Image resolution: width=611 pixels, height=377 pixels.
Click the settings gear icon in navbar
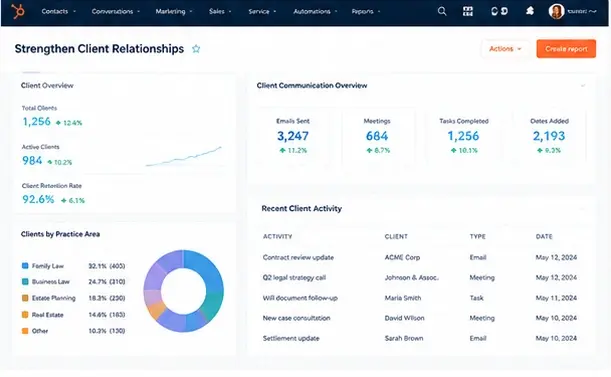(x=530, y=11)
